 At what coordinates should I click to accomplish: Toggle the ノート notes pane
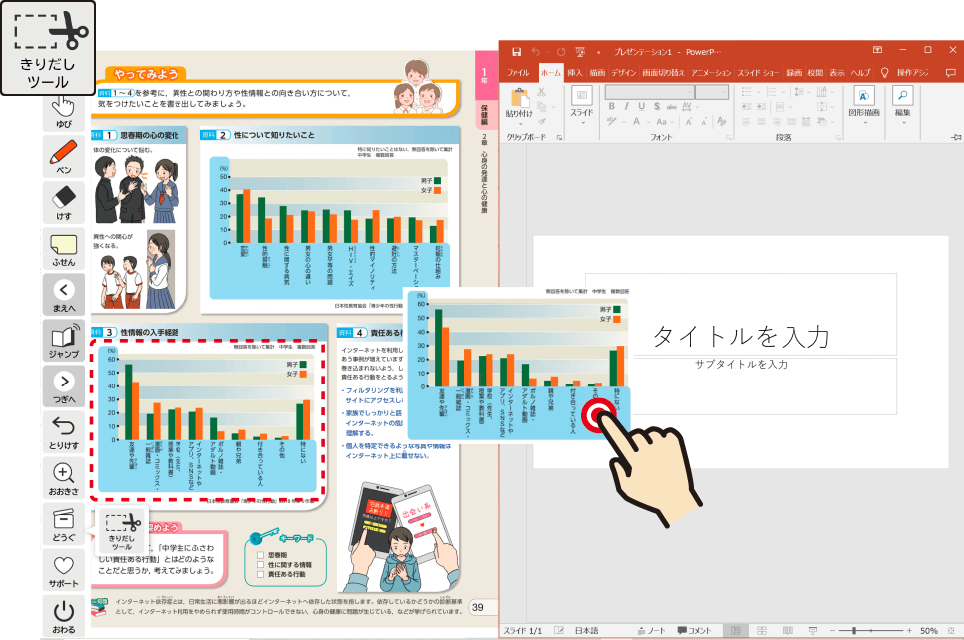pos(652,631)
